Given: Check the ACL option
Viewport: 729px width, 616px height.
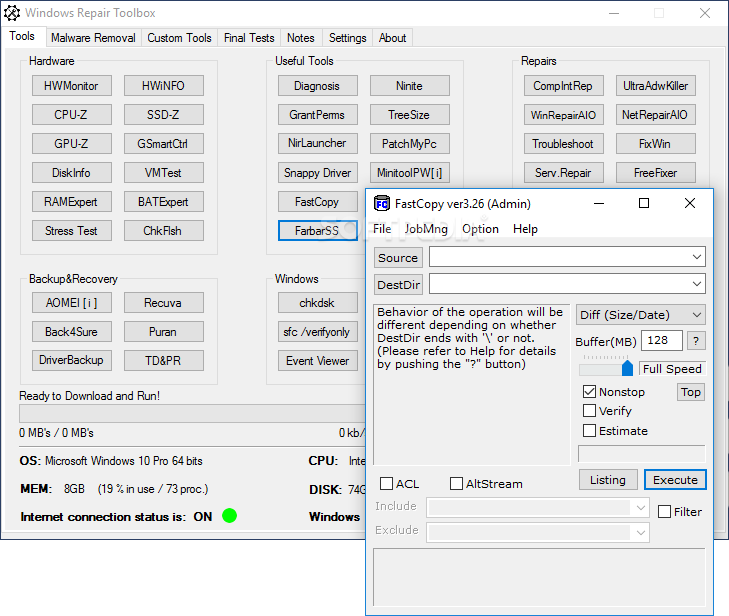Looking at the screenshot, I should pos(386,484).
